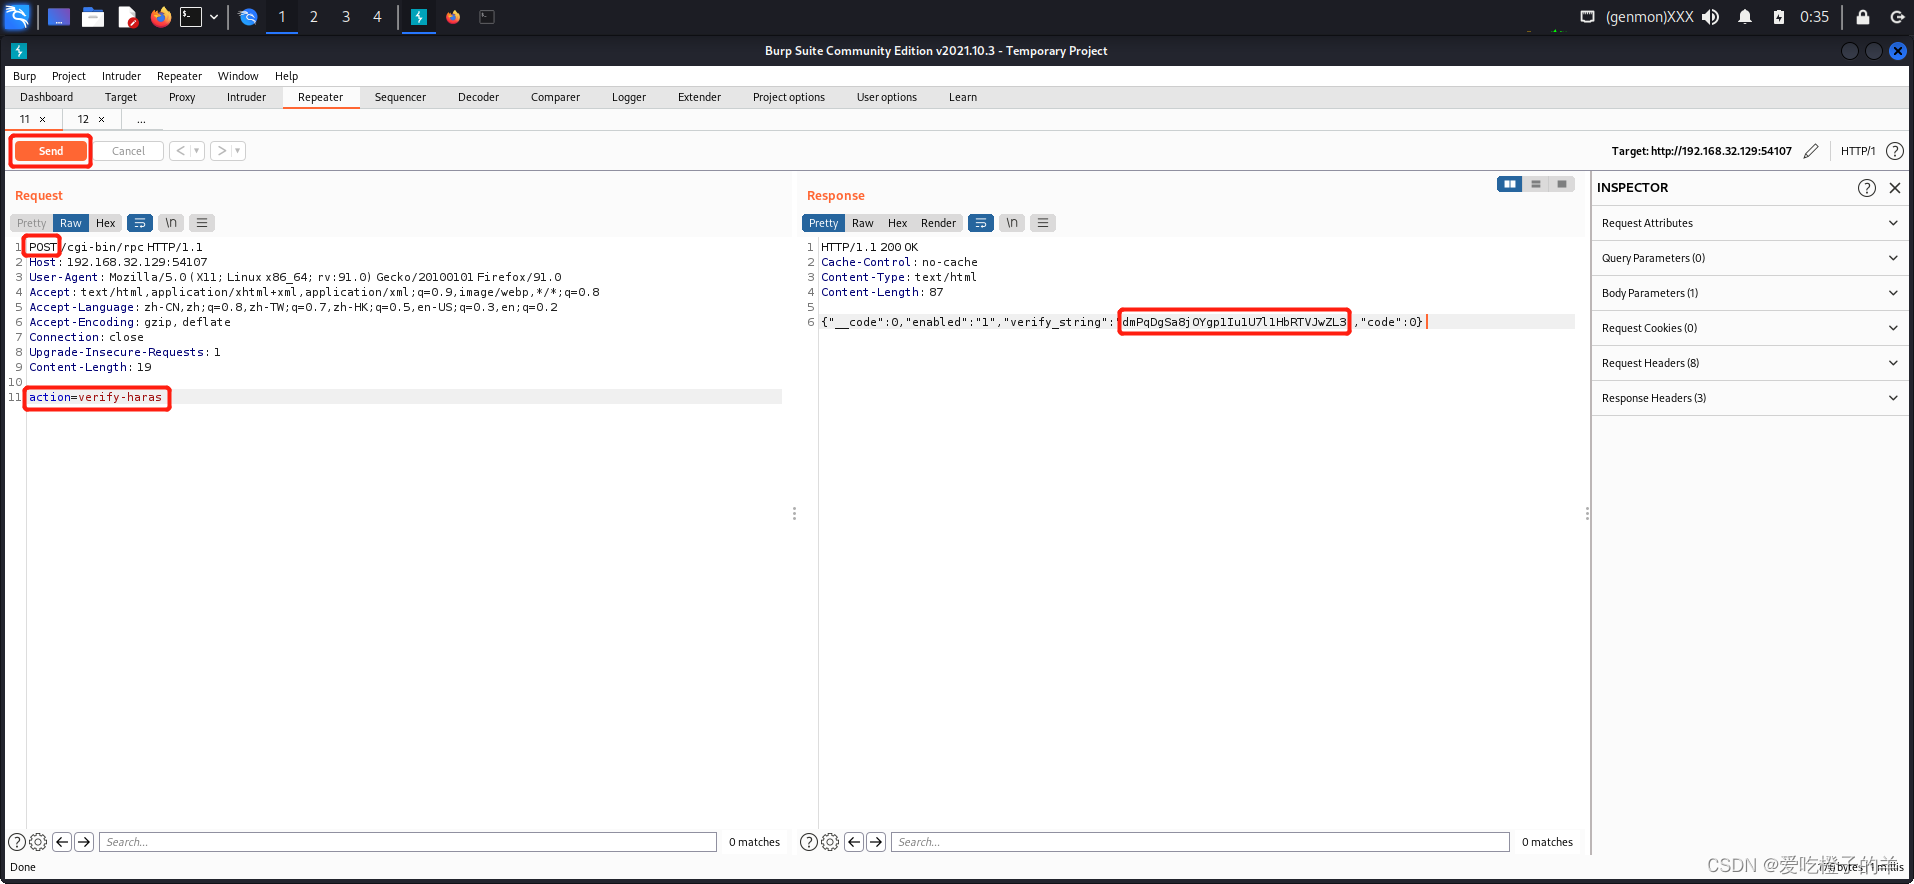The image size is (1914, 884).
Task: Expand Request Headers (8) section
Action: click(x=1750, y=363)
